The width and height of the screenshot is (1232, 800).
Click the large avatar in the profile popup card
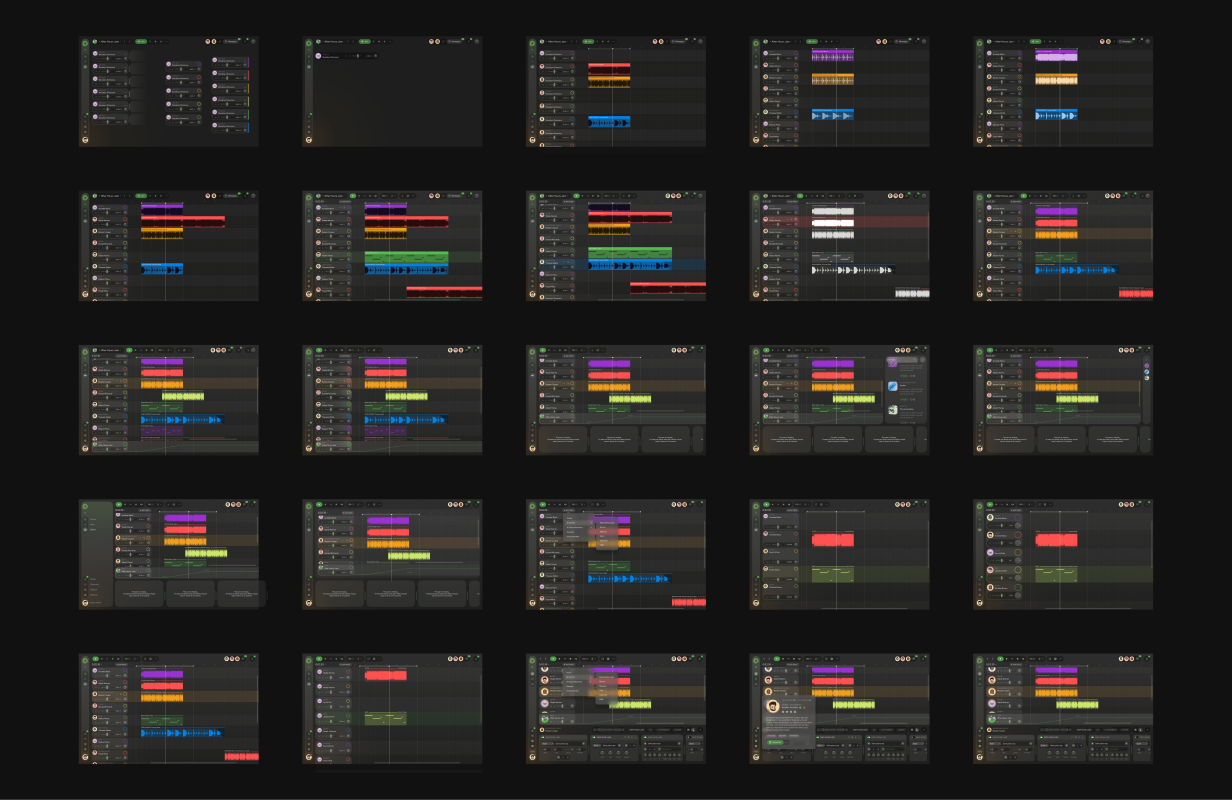773,707
